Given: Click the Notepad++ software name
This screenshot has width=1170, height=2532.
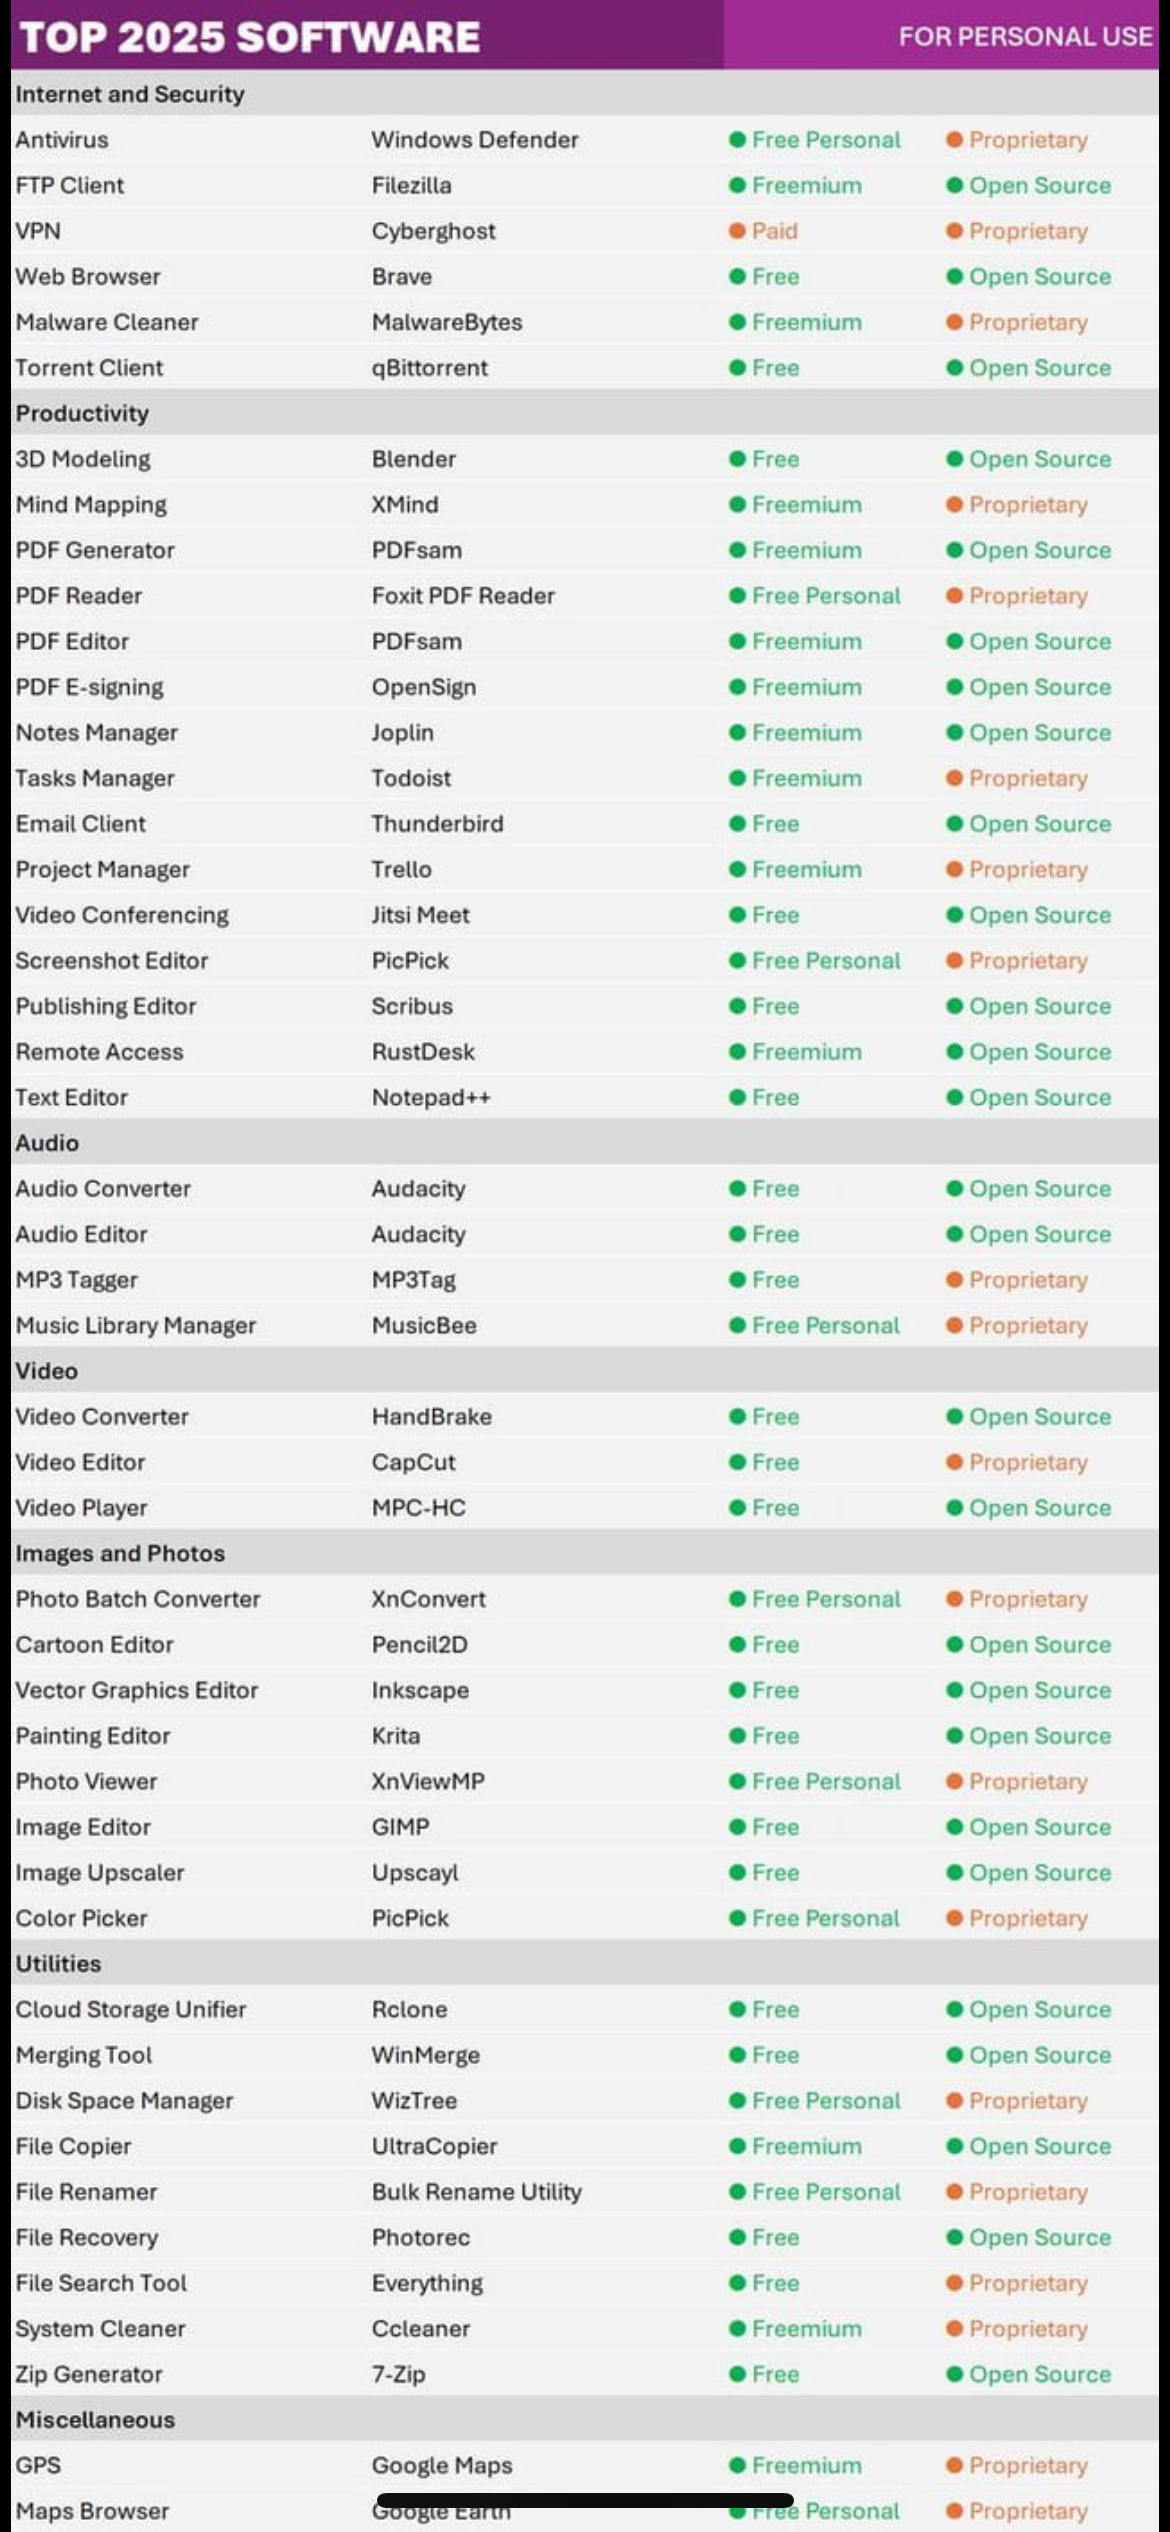Looking at the screenshot, I should click(431, 1097).
